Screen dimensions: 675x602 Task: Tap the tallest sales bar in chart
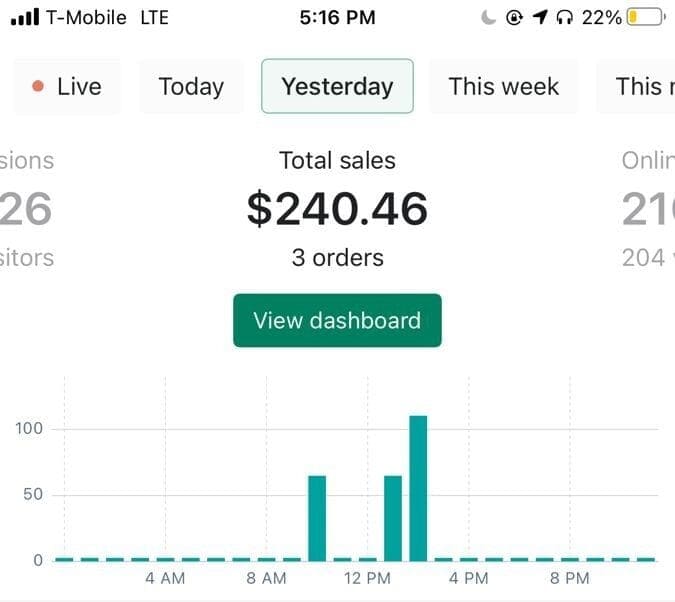(418, 487)
